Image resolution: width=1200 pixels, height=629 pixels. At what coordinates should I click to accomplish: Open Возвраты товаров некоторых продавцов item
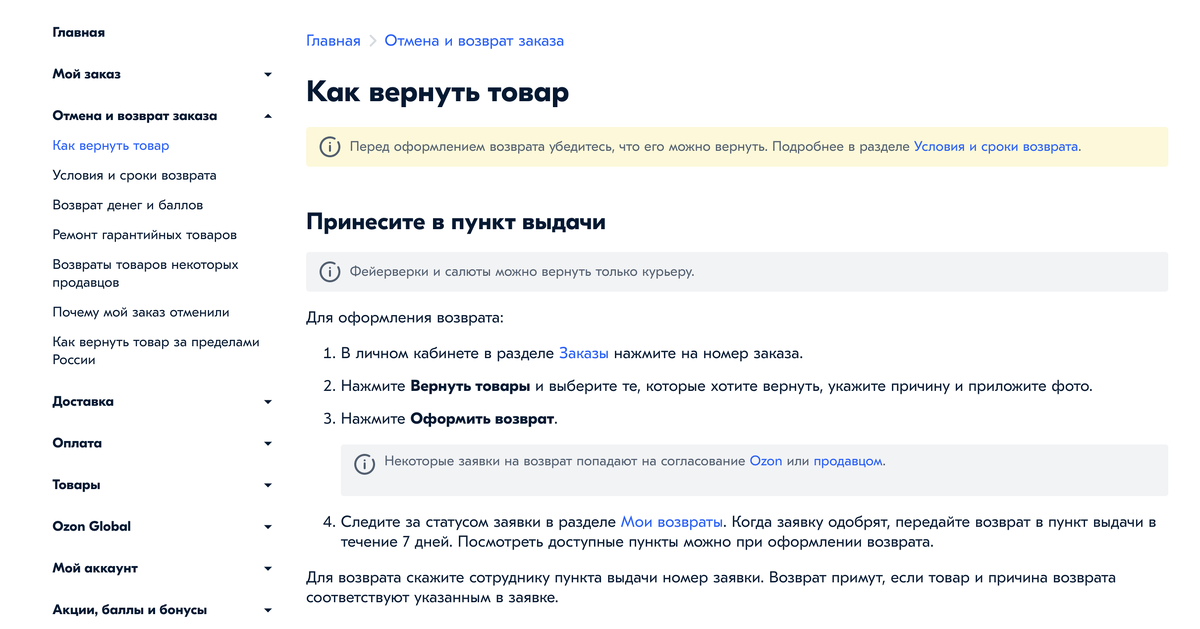point(146,274)
